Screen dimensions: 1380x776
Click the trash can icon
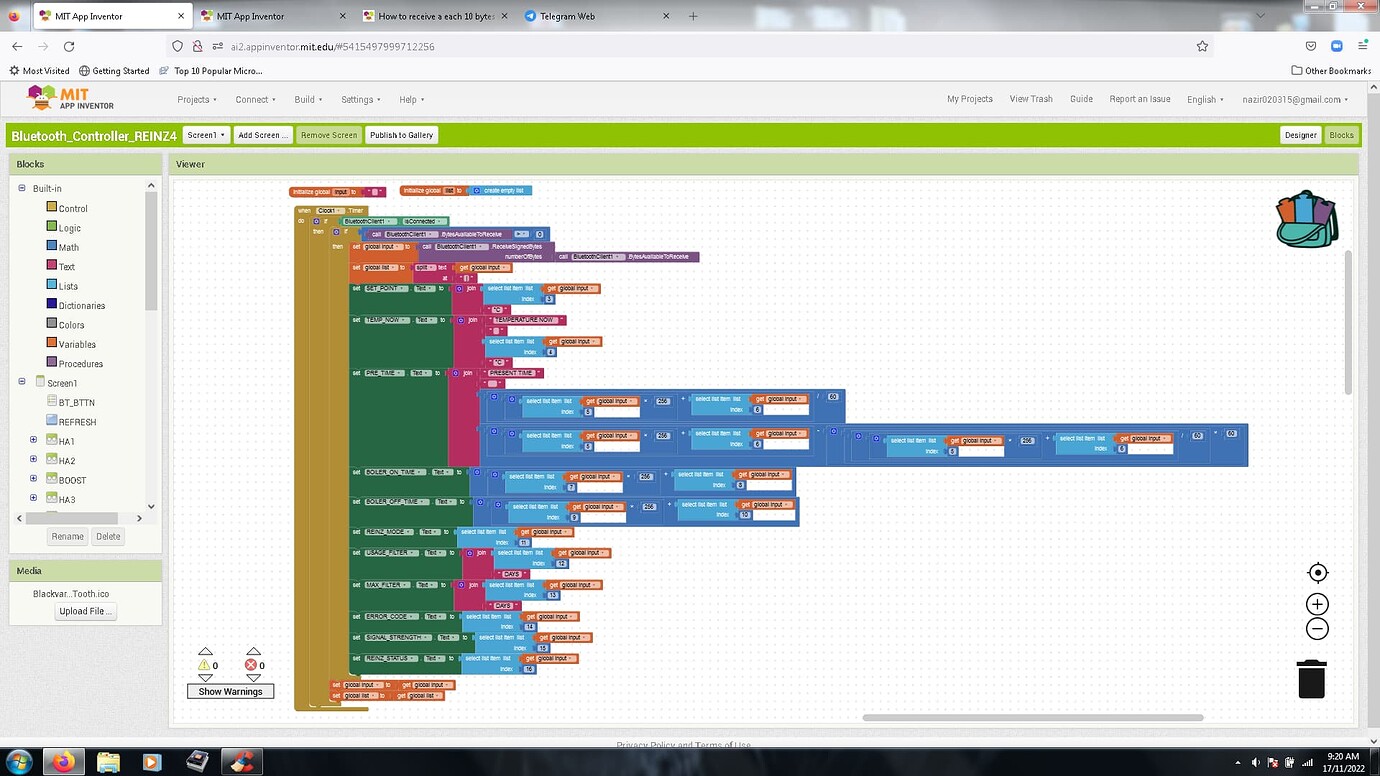[1311, 679]
